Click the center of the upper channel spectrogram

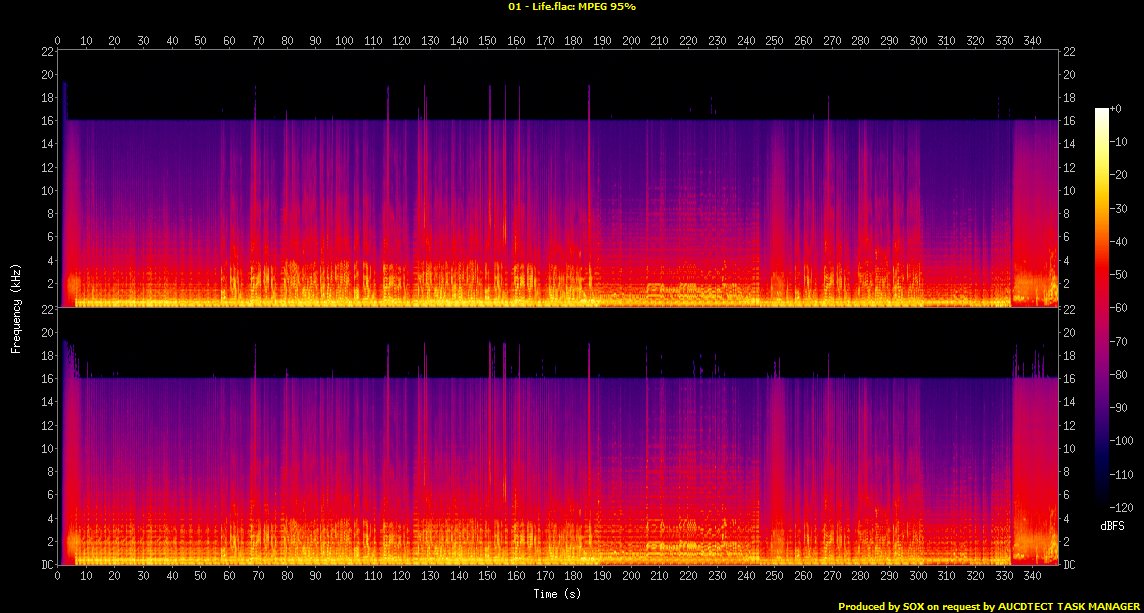(x=559, y=179)
